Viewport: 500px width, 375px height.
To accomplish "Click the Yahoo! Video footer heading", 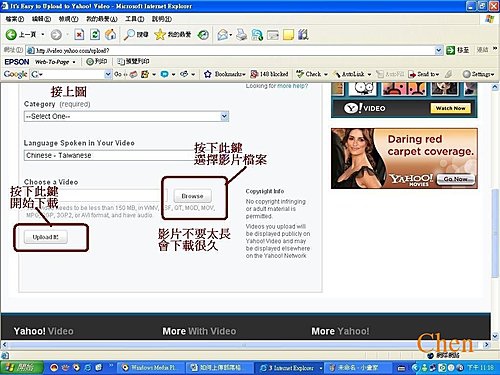I will pos(43,331).
